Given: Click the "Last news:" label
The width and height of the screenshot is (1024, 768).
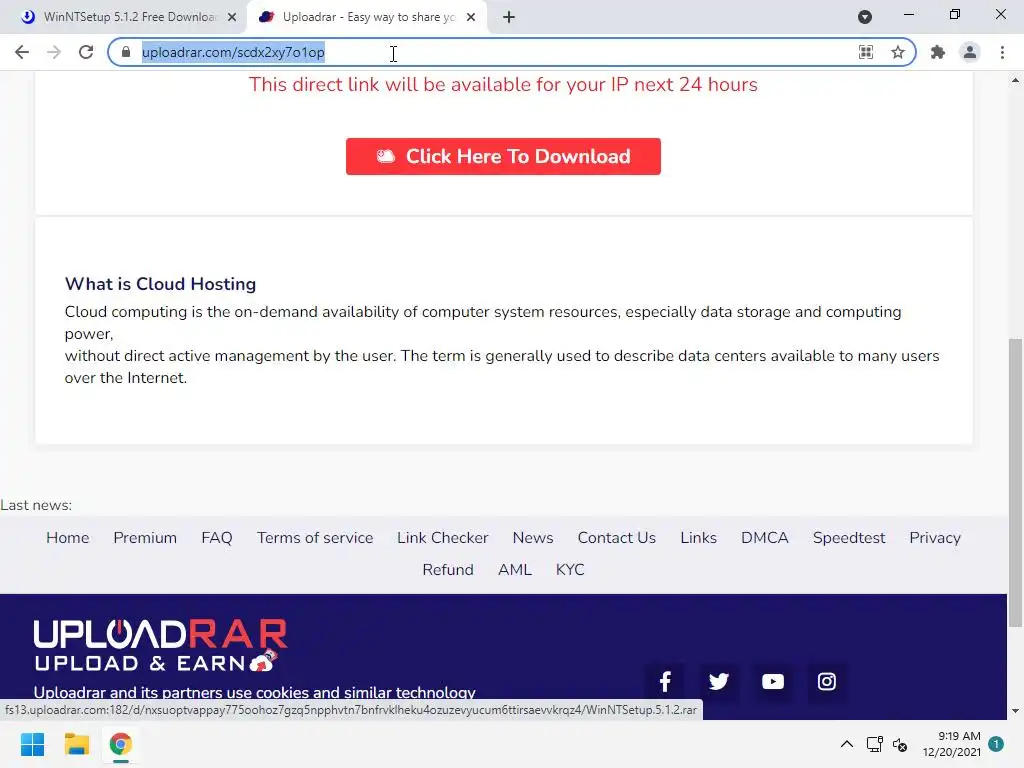Looking at the screenshot, I should pos(36,505).
